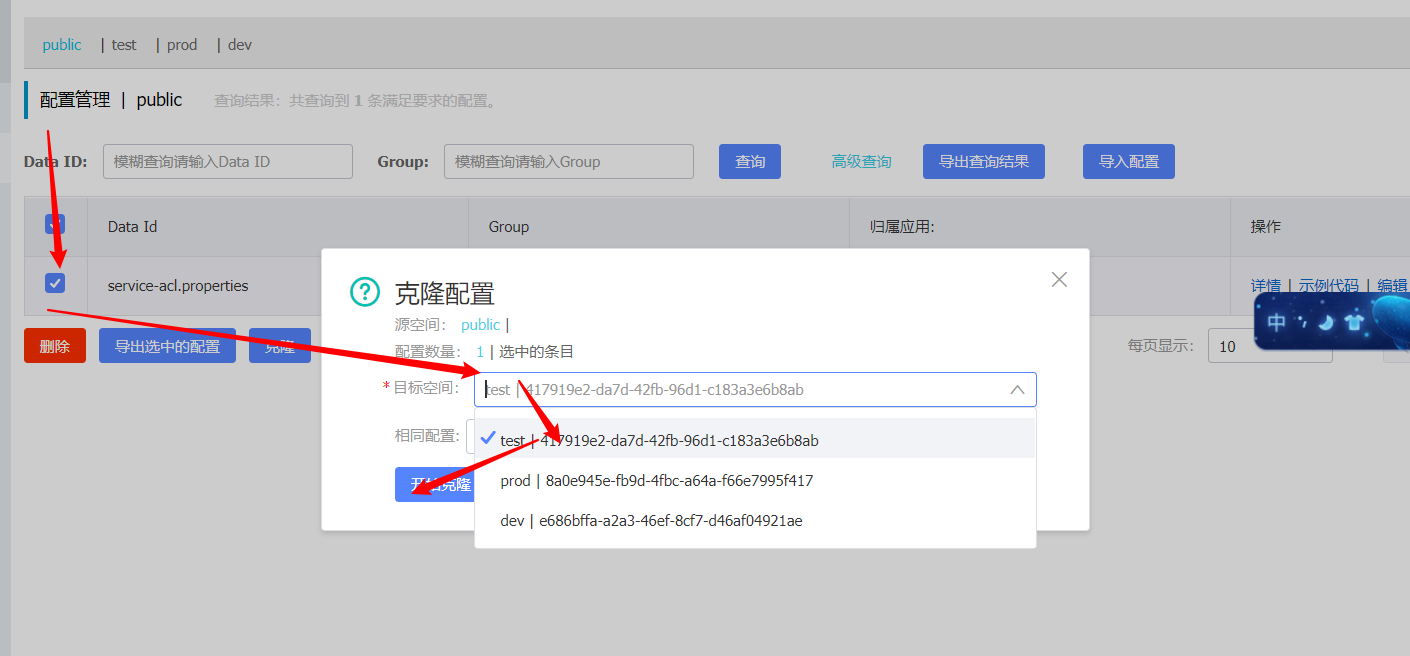Viewport: 1410px width, 656px height.
Task: Switch to the dev namespace tab
Action: (x=240, y=45)
